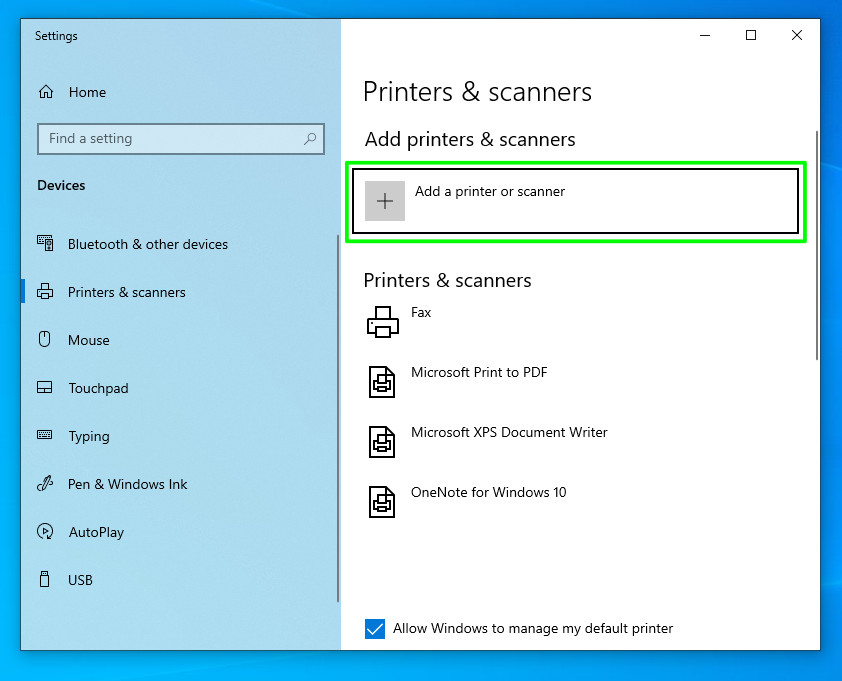The height and width of the screenshot is (681, 842).
Task: Click the search magnifier in Find a setting
Action: (x=311, y=139)
